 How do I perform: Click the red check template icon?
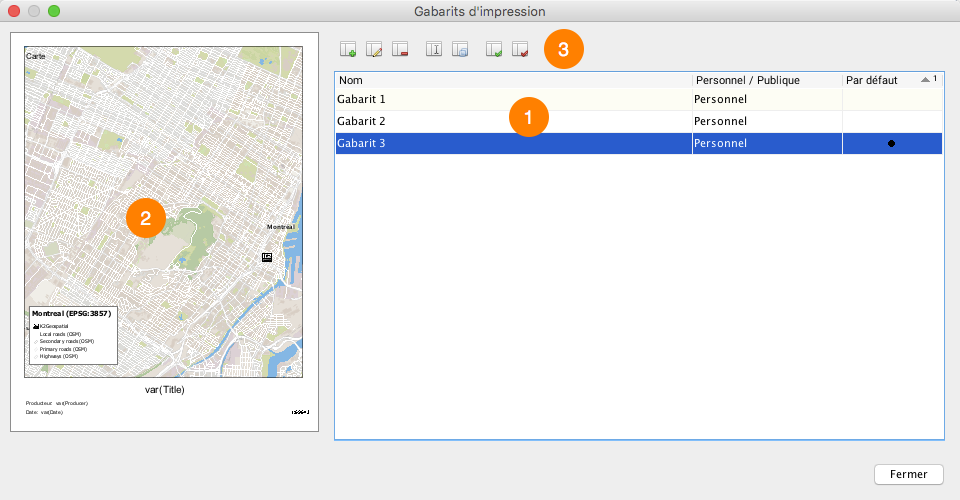[520, 49]
